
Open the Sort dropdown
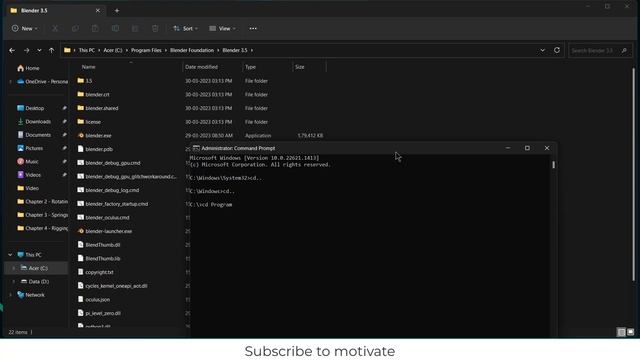pyautogui.click(x=185, y=29)
